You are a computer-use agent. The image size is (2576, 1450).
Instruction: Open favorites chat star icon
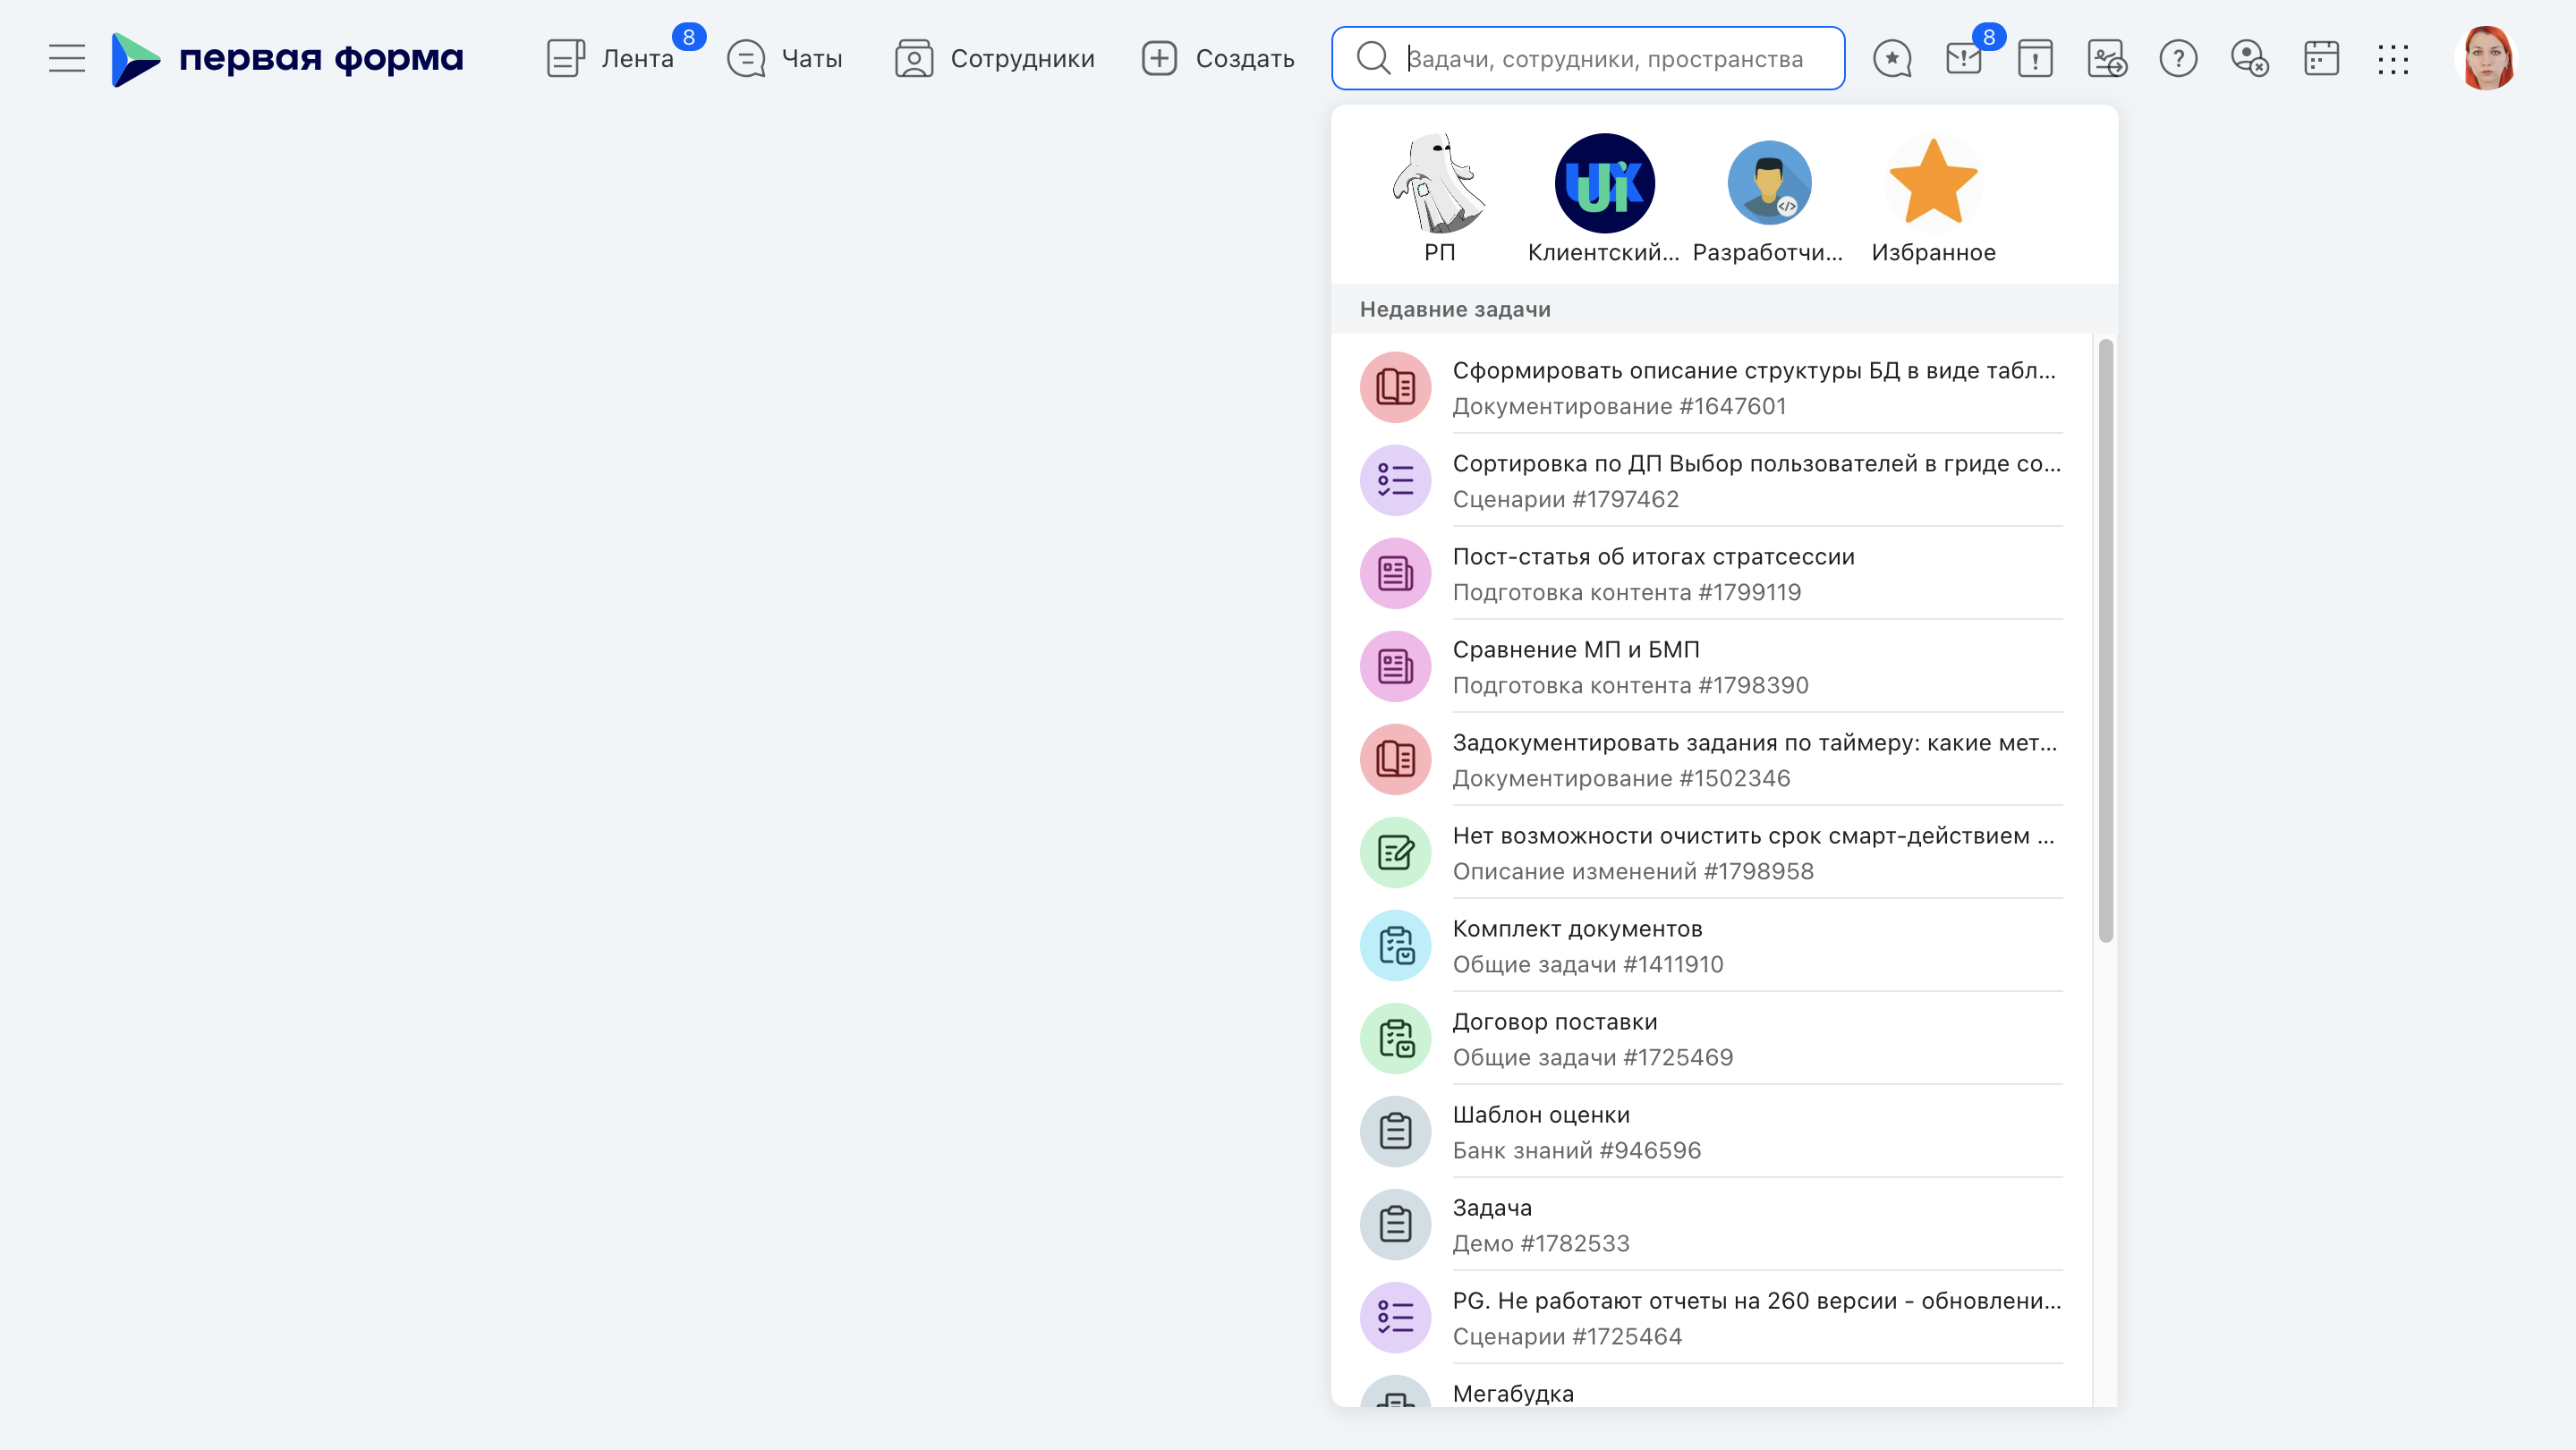coord(1892,58)
